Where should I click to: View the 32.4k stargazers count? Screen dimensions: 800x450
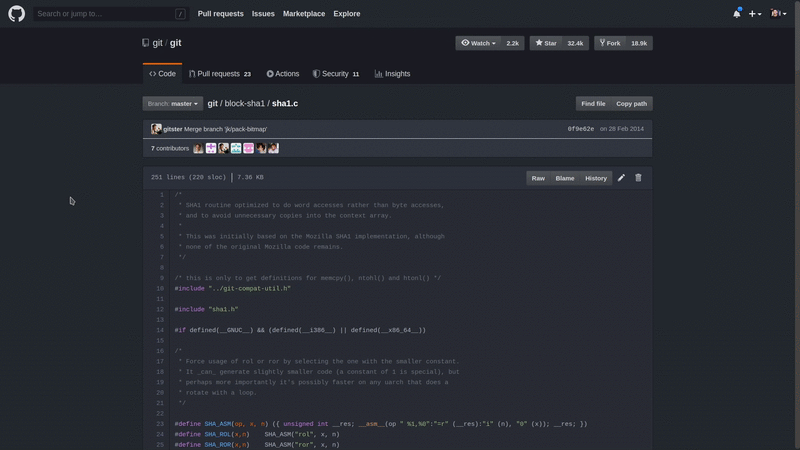click(x=575, y=43)
